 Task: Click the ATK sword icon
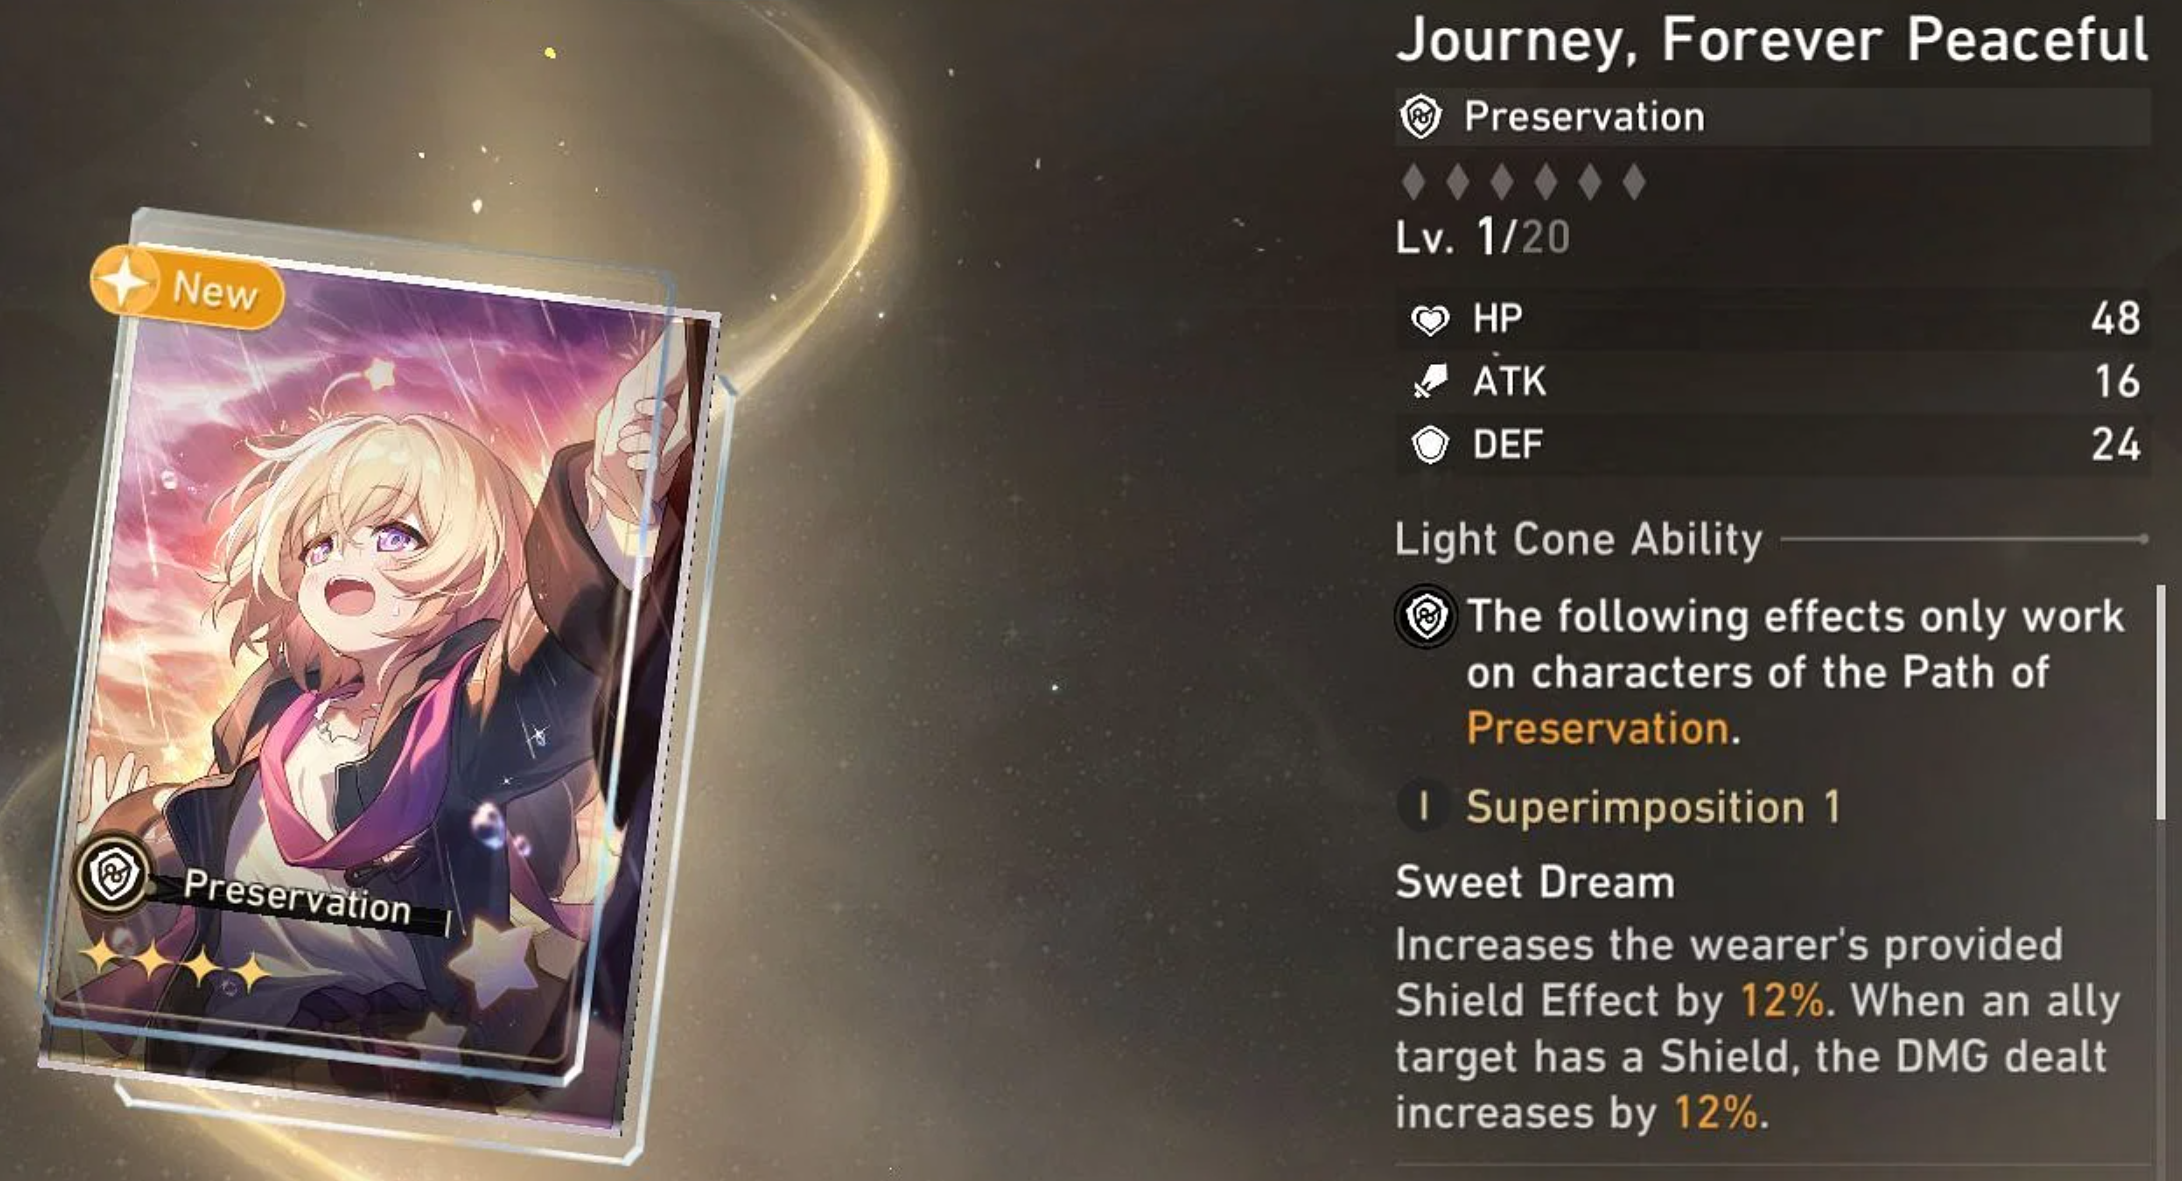tap(1430, 382)
